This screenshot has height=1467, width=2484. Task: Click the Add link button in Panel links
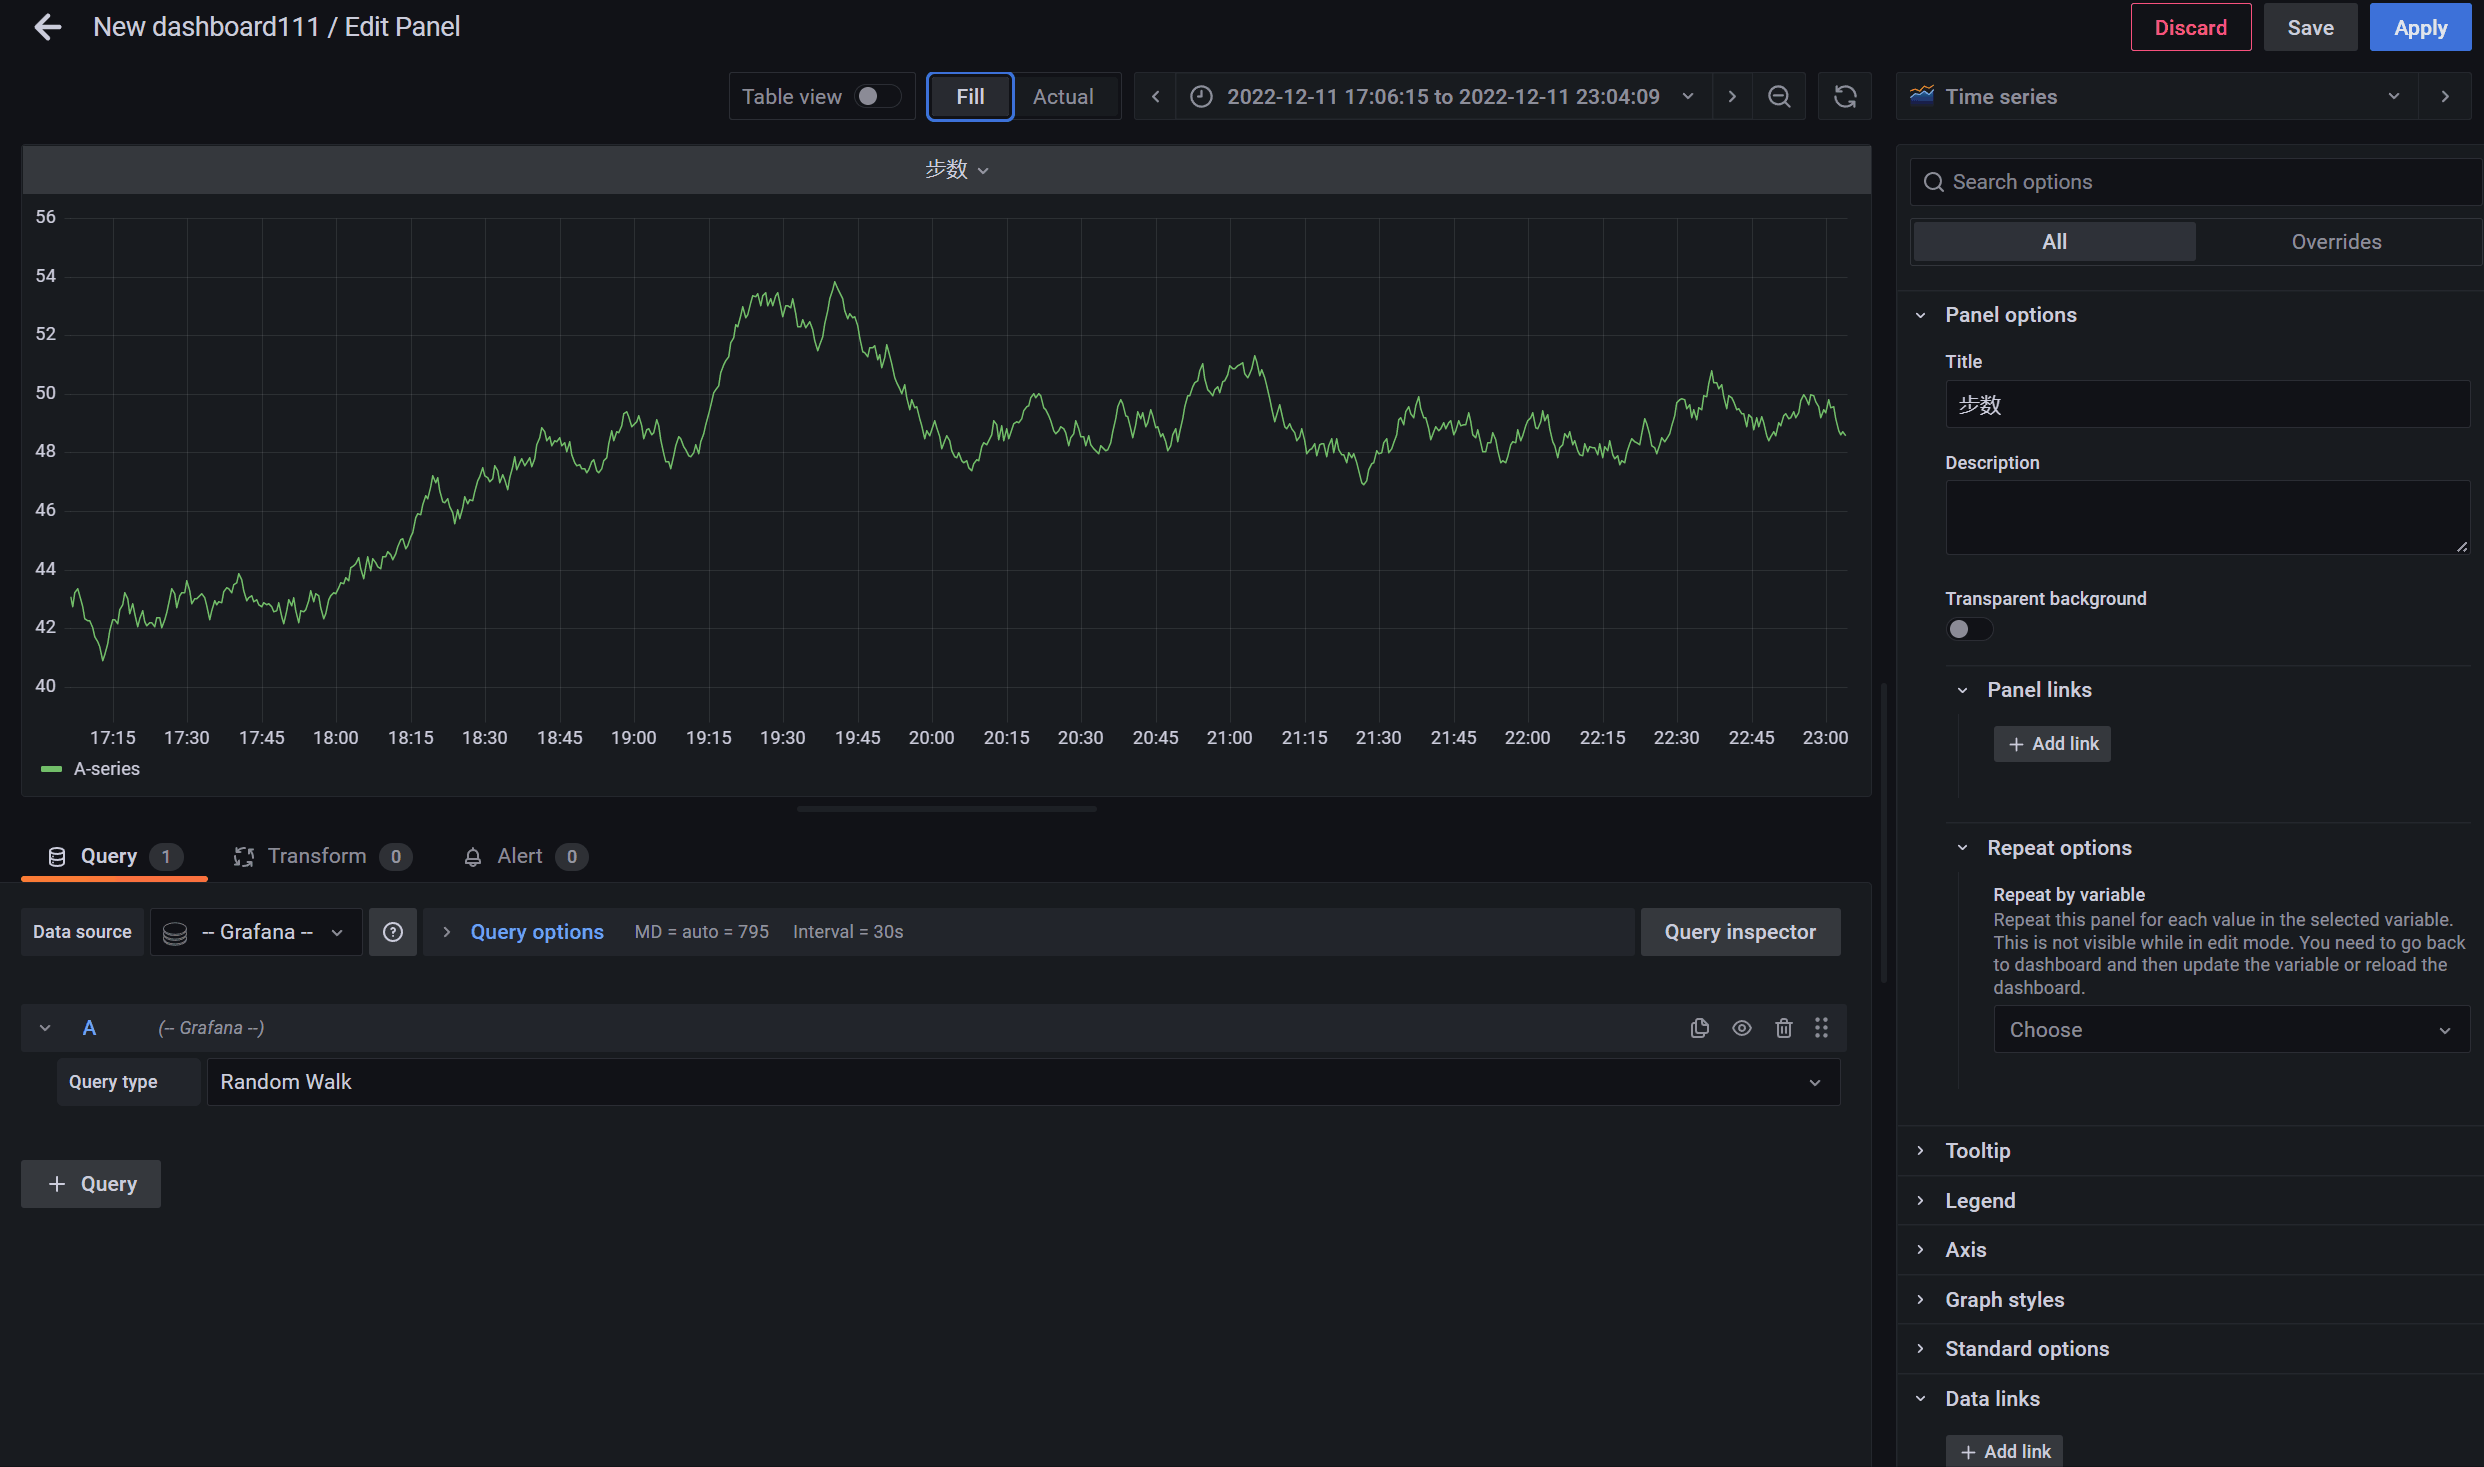[2053, 742]
